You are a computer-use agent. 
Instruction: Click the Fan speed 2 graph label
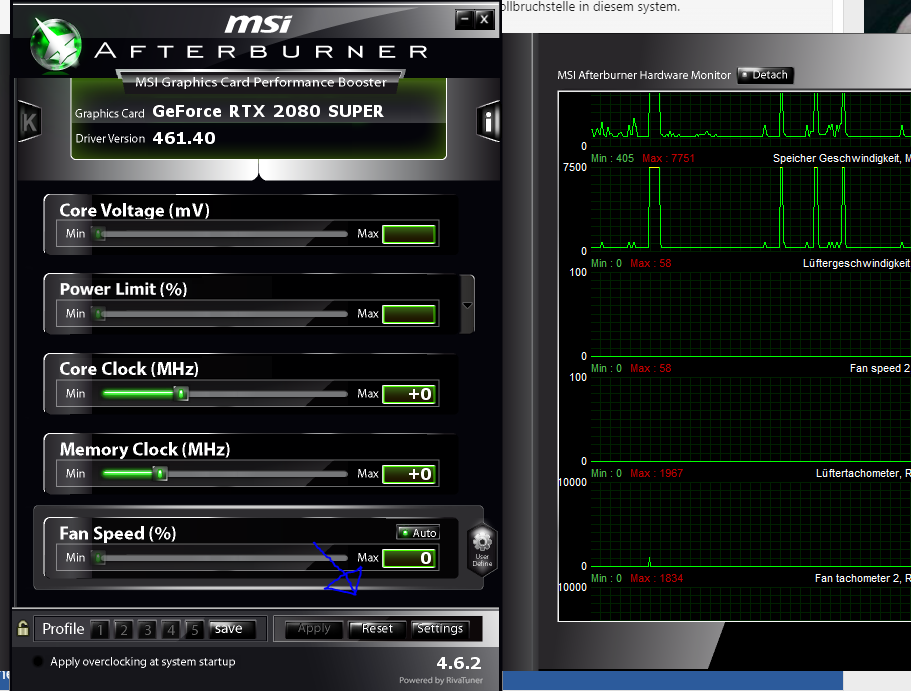point(880,368)
